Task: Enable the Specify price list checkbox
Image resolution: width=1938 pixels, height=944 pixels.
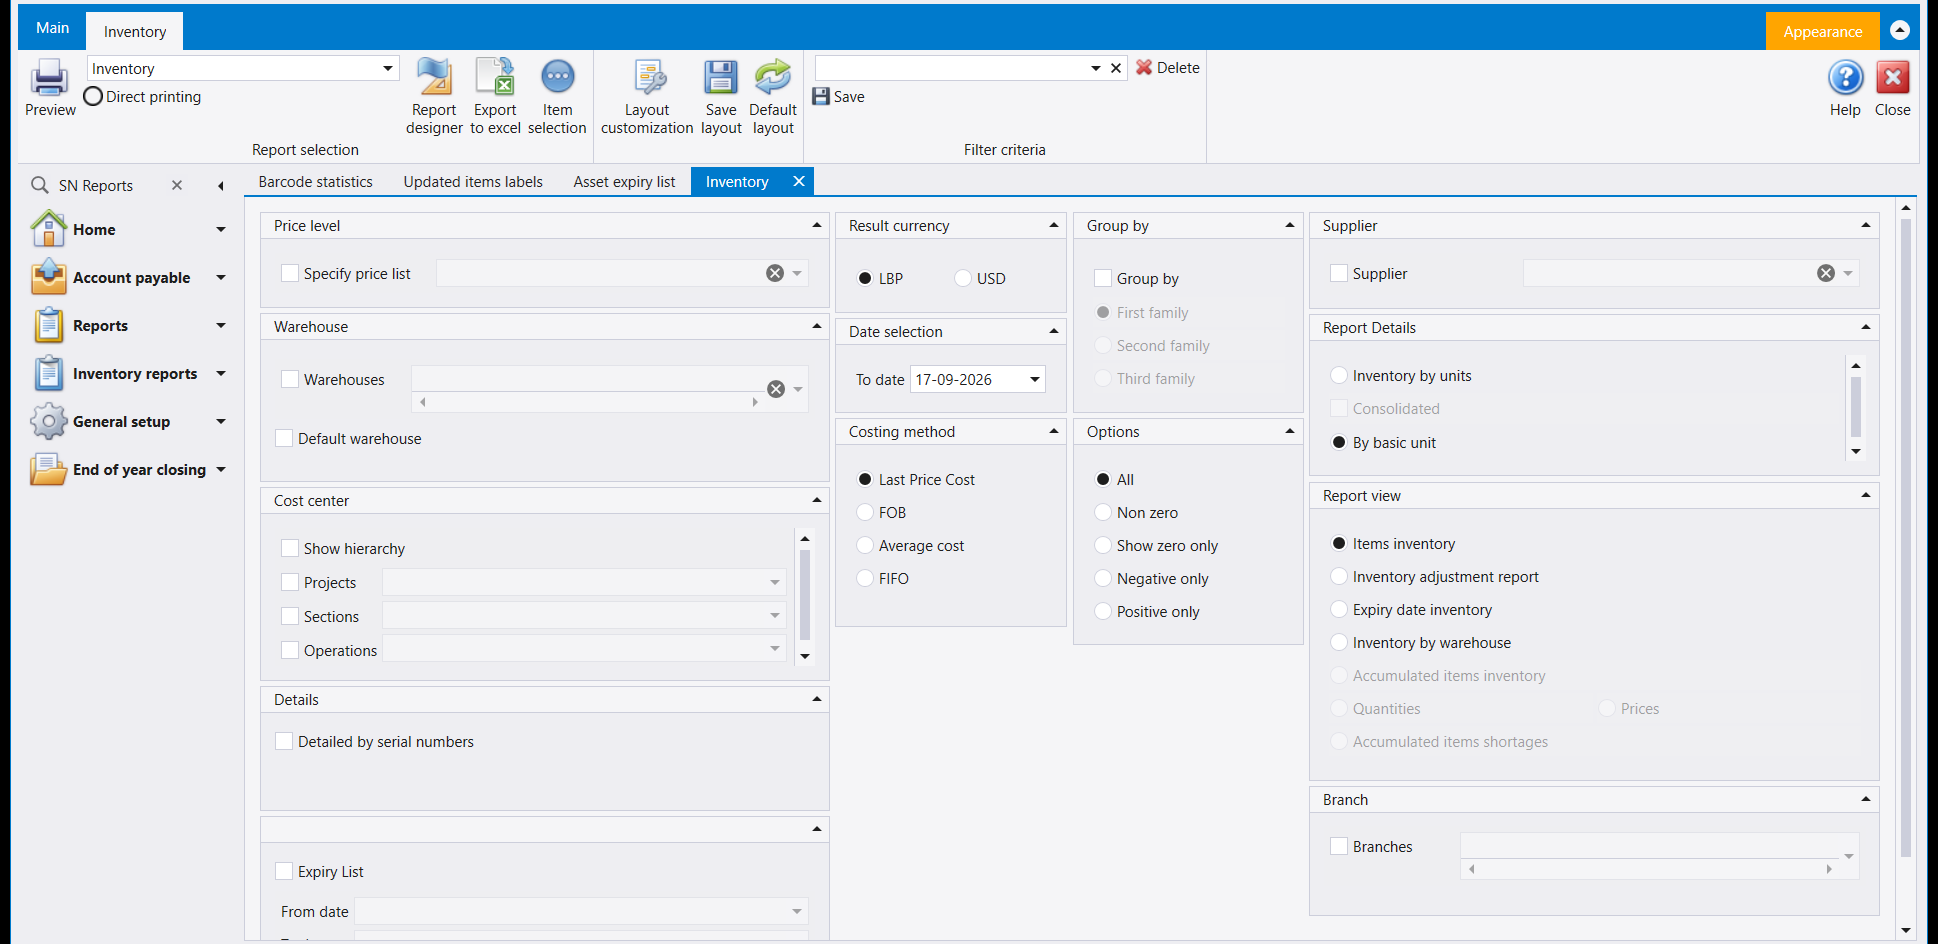Action: [x=290, y=273]
